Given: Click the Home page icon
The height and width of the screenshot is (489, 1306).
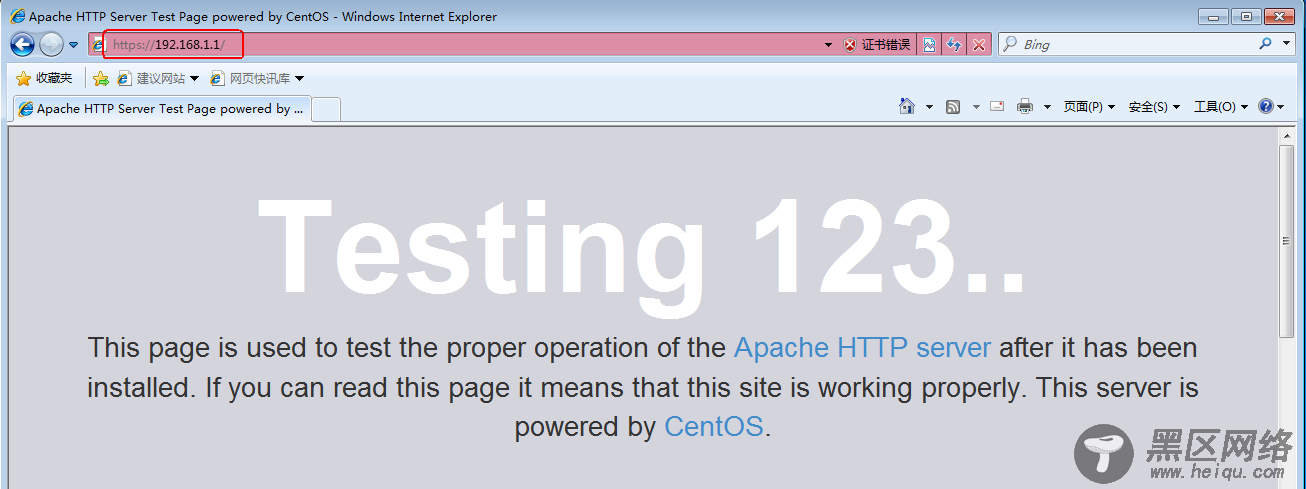Looking at the screenshot, I should 907,106.
